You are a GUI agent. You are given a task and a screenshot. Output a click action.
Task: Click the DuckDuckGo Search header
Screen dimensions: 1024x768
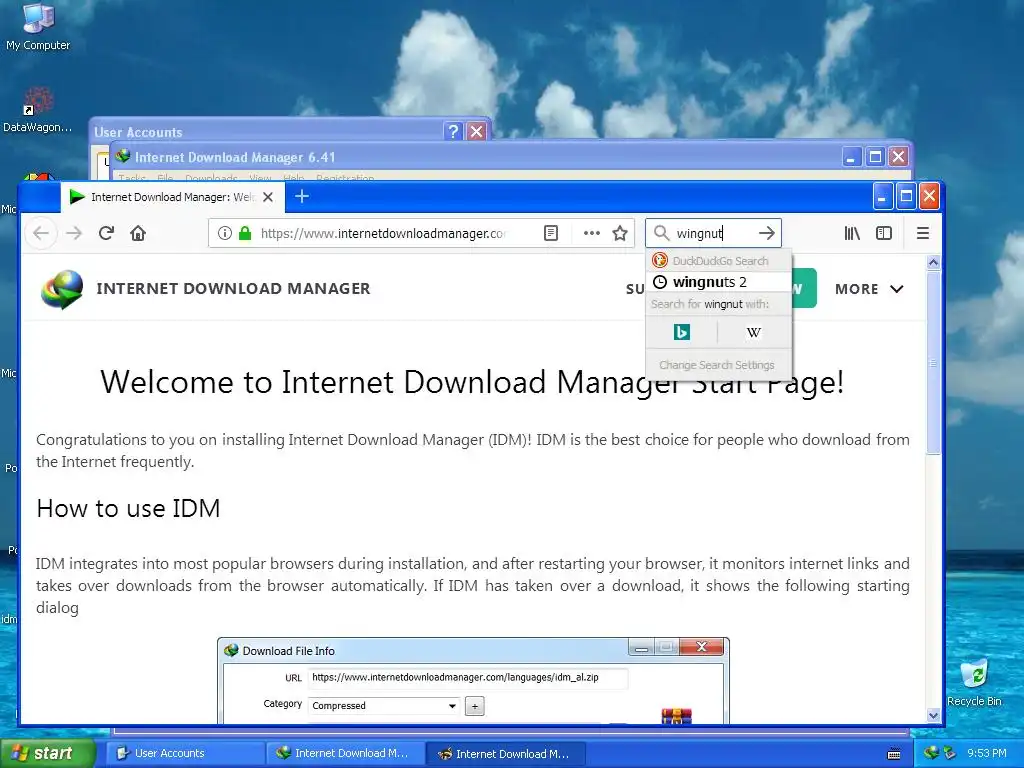[718, 261]
